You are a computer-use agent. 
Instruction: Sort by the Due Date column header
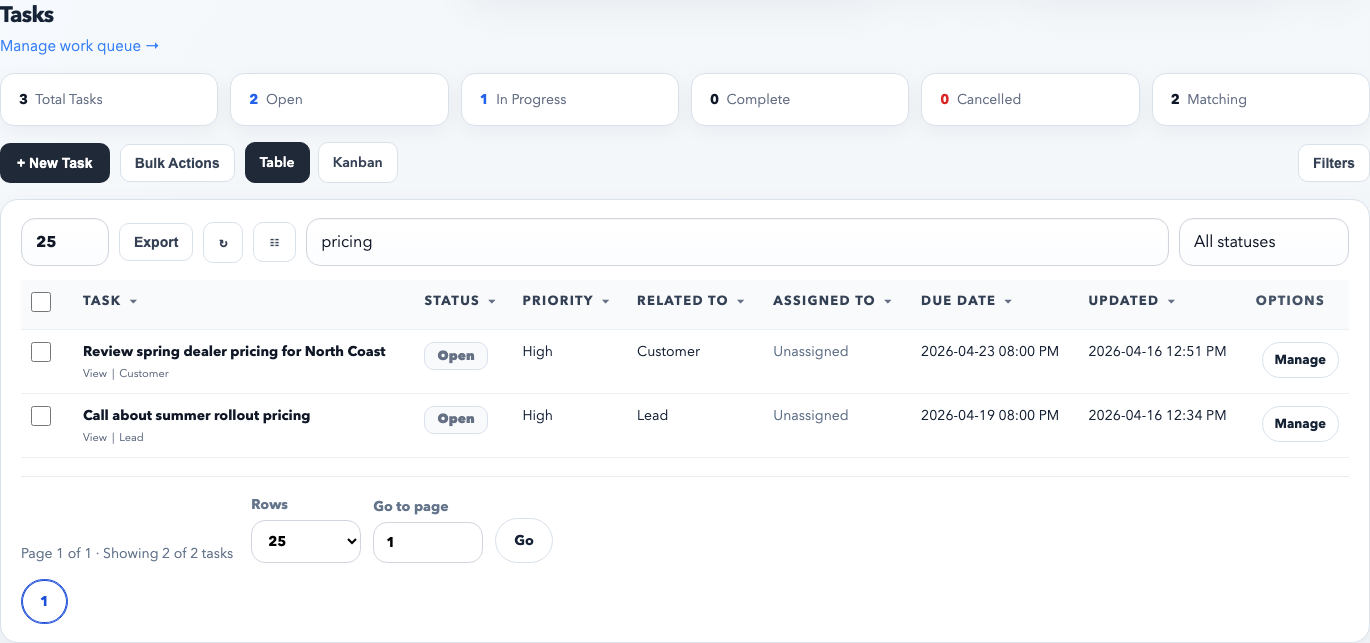click(x=967, y=300)
